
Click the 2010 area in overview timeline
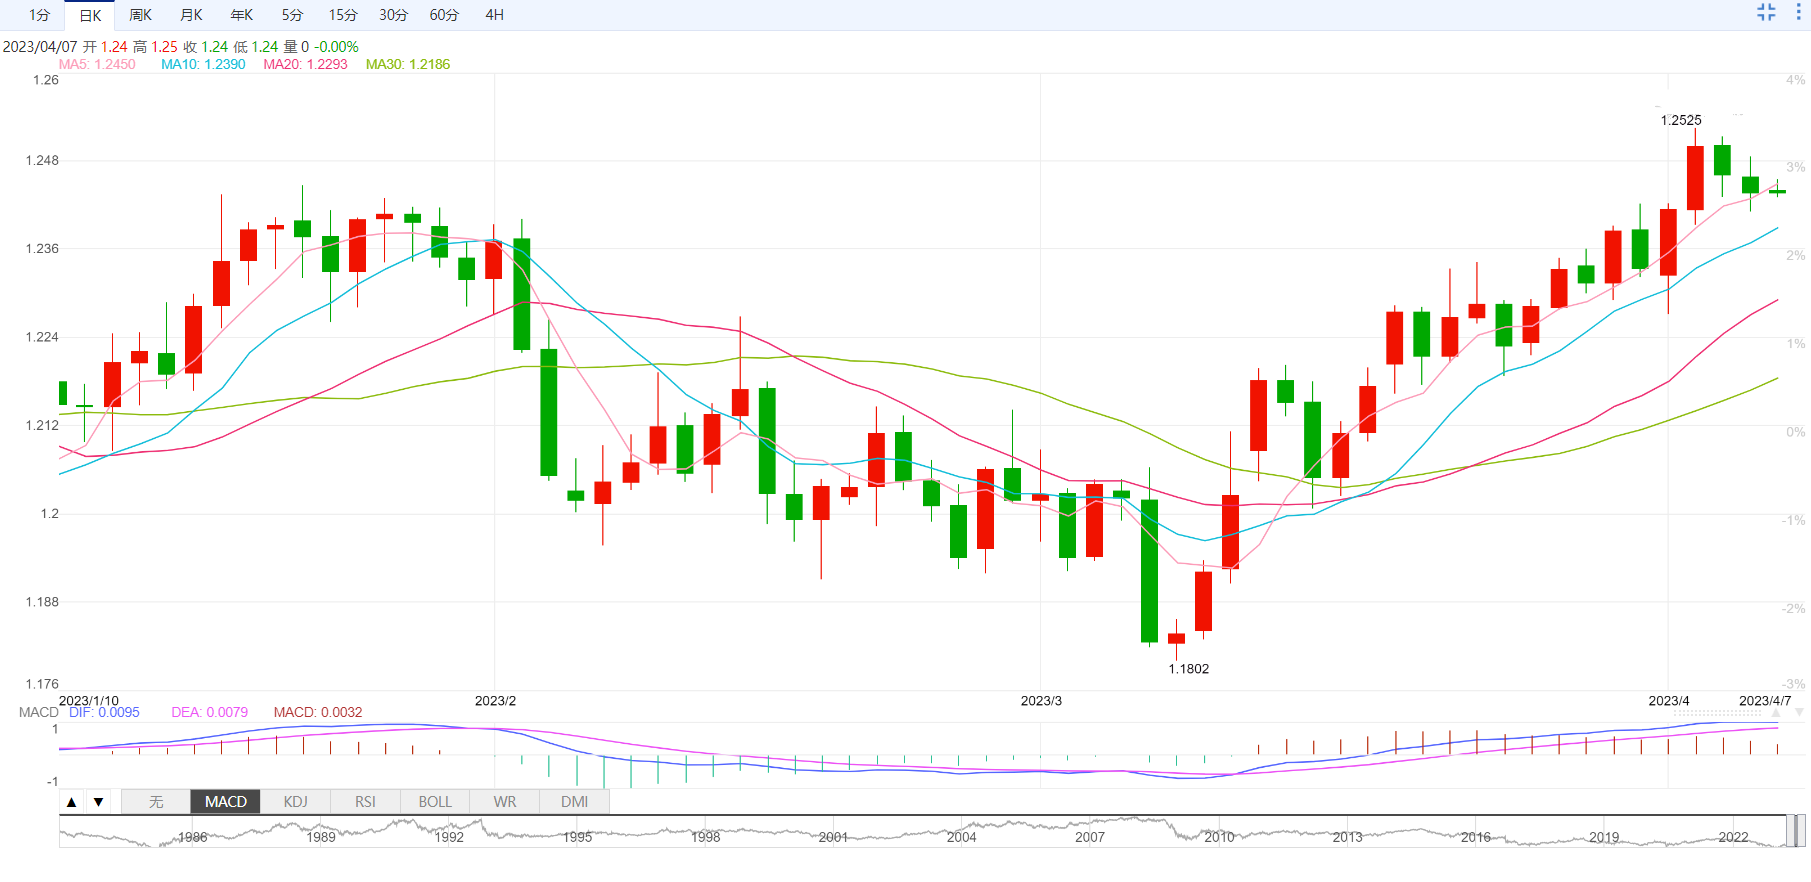point(1218,836)
